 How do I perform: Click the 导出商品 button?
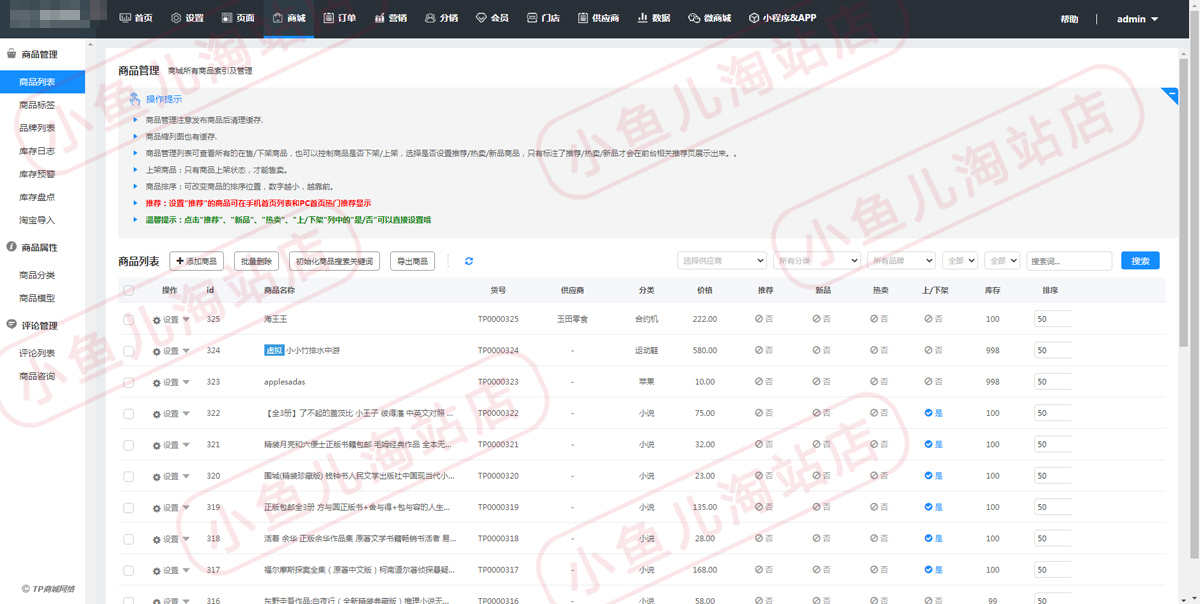[x=412, y=261]
